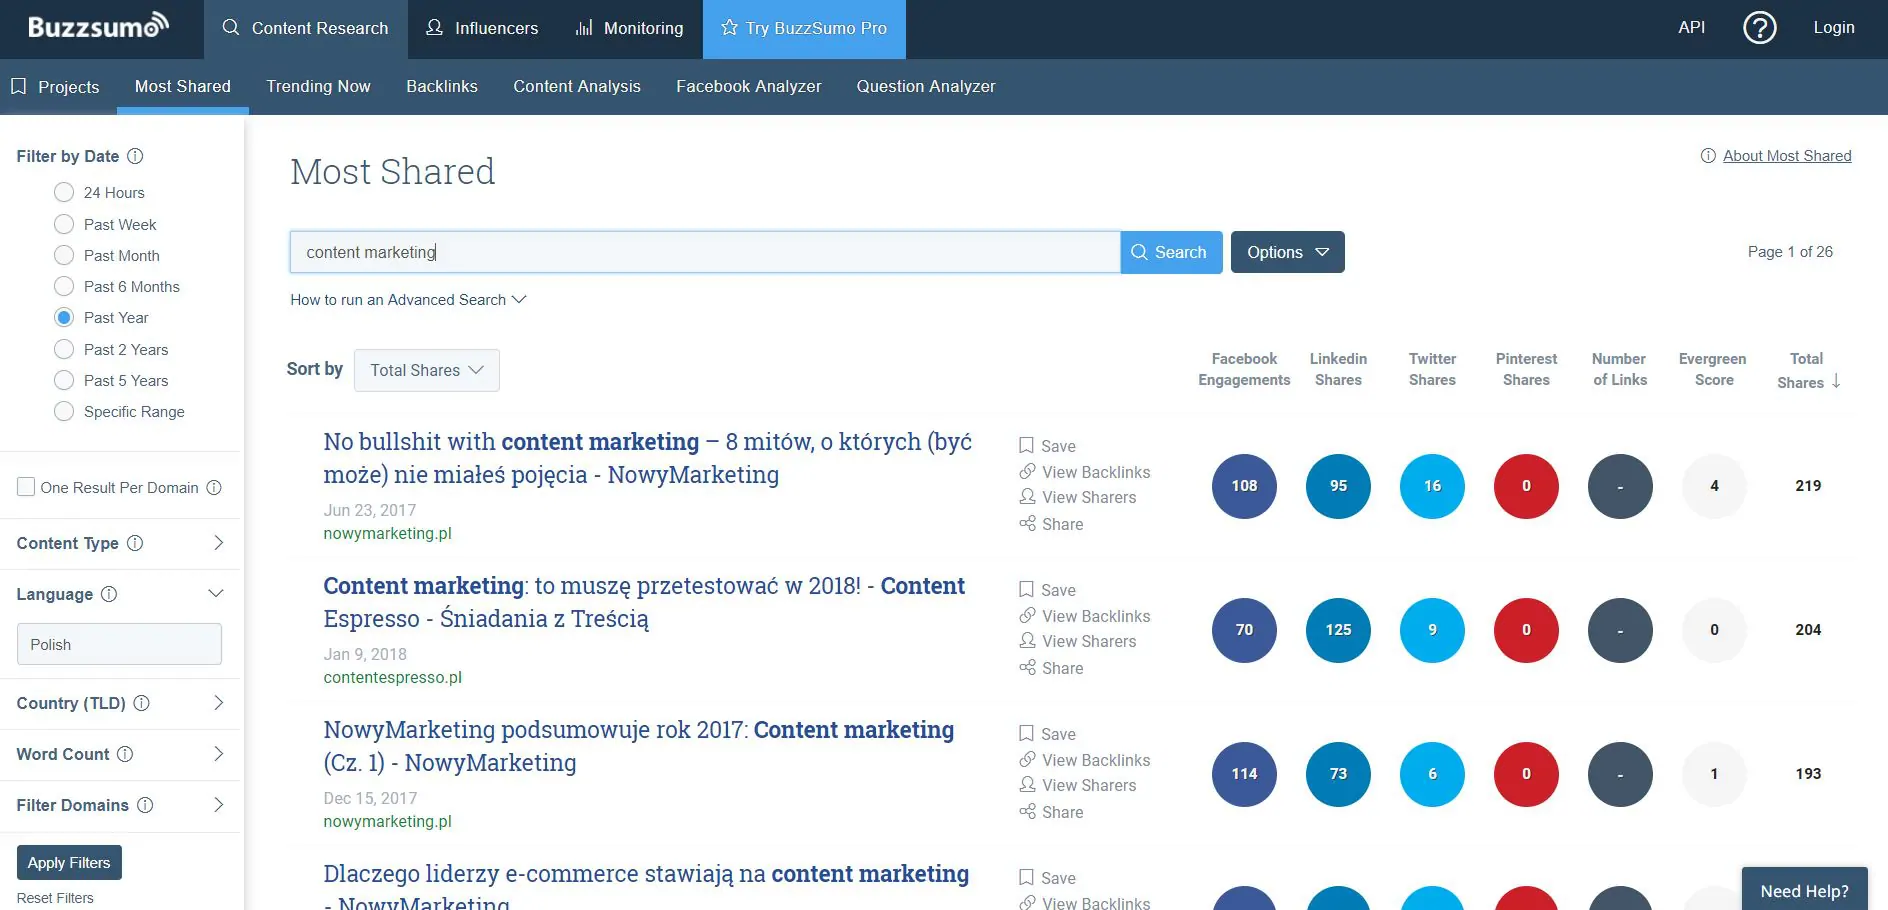Select the Past Month date filter

(64, 255)
